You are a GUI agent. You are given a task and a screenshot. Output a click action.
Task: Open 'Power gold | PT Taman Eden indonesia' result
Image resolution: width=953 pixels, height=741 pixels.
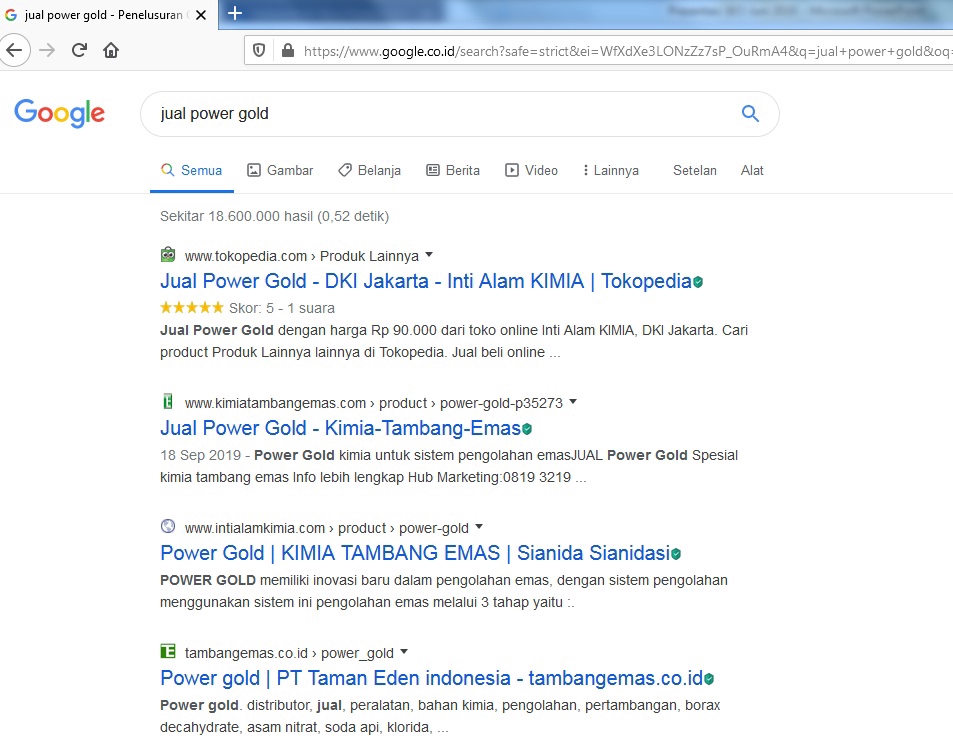pyautogui.click(x=432, y=678)
